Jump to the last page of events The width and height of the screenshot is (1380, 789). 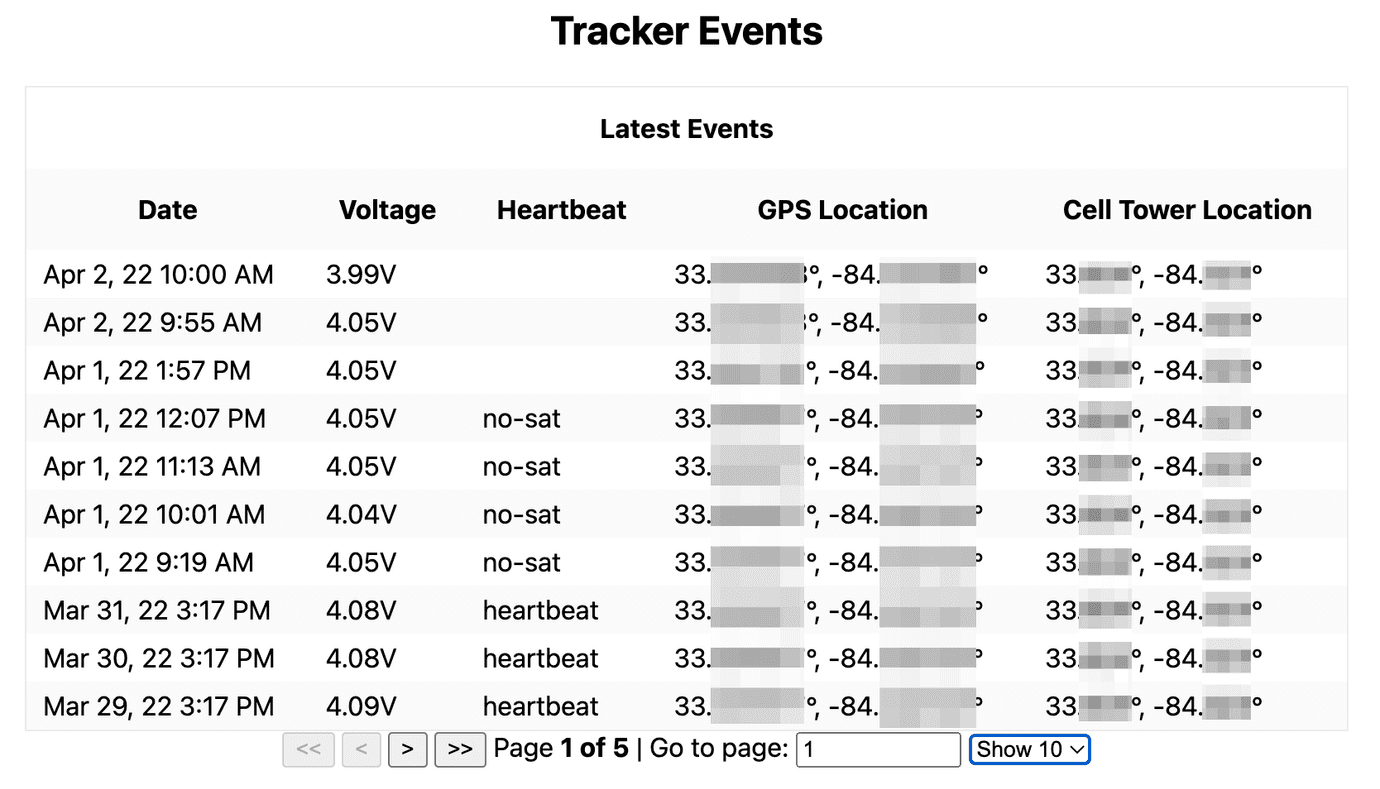click(460, 749)
